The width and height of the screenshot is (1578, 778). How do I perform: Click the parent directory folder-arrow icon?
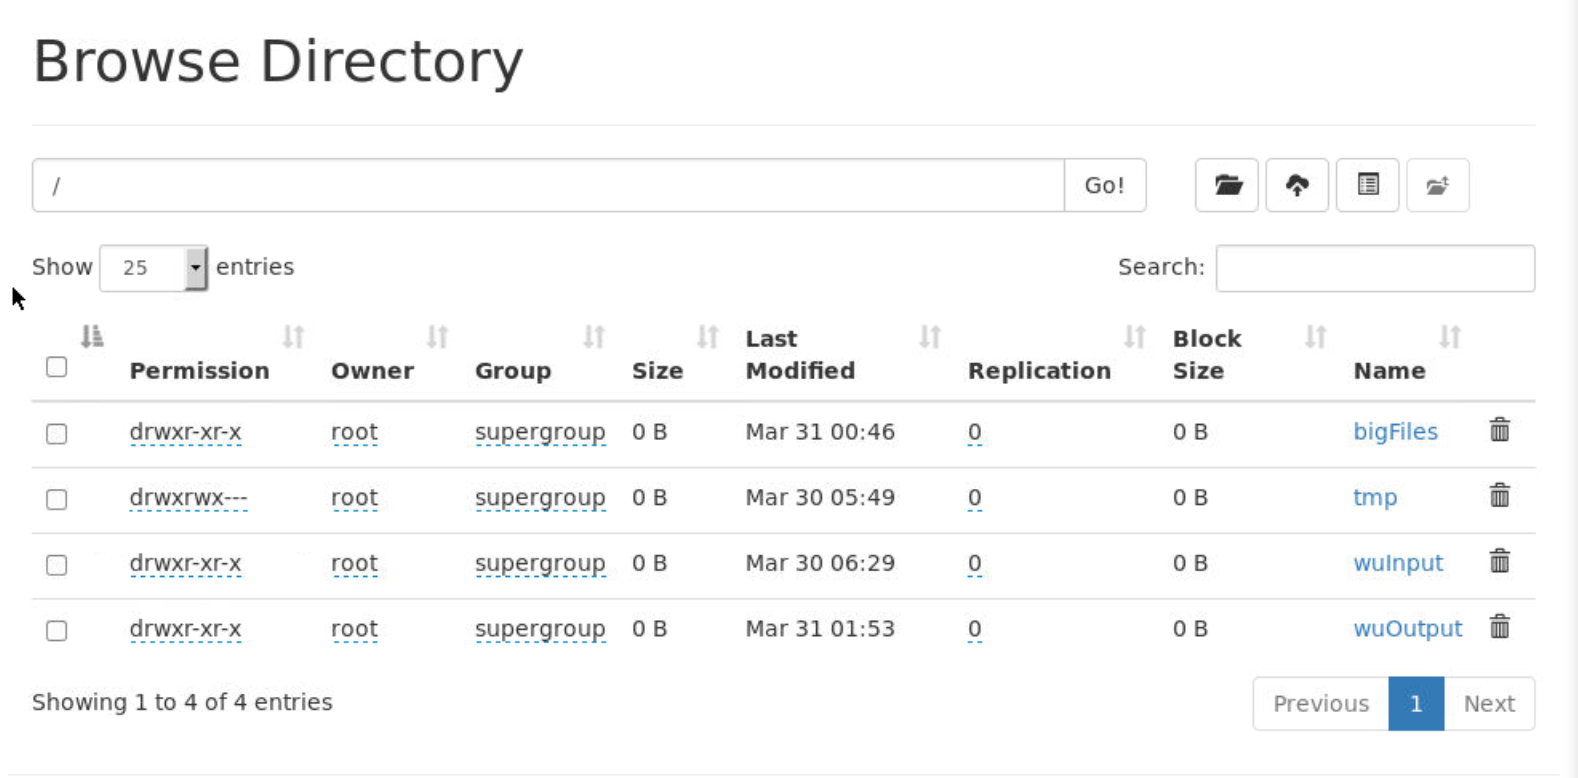point(1438,185)
